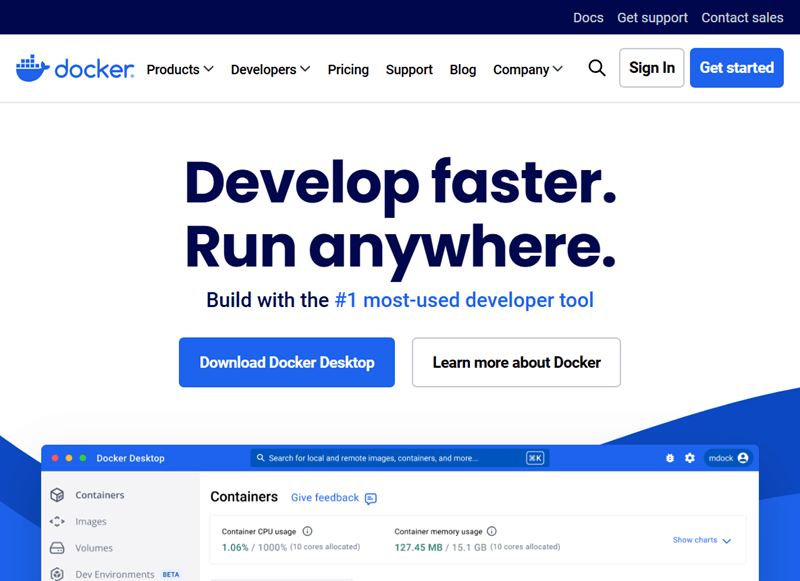Click the Download Docker Desktop button
Screen dimensions: 800x581
point(286,362)
